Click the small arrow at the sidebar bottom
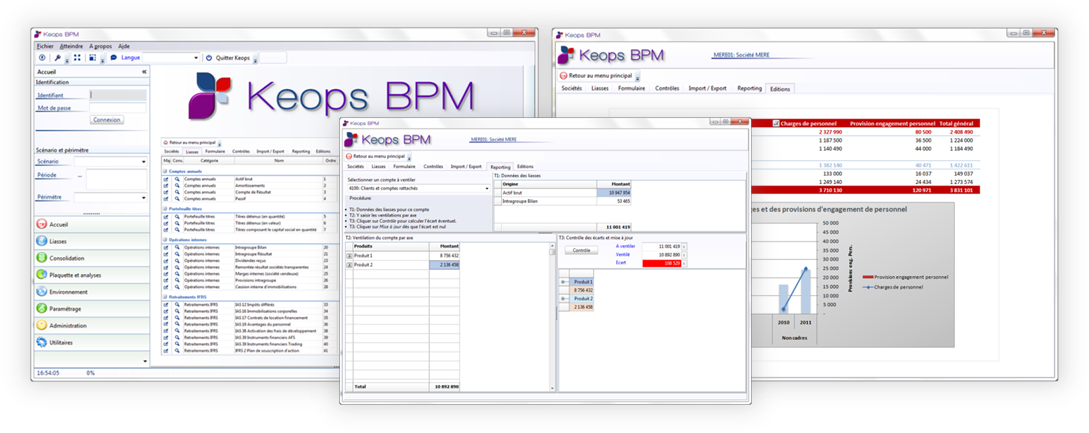1089x433 pixels. point(145,361)
